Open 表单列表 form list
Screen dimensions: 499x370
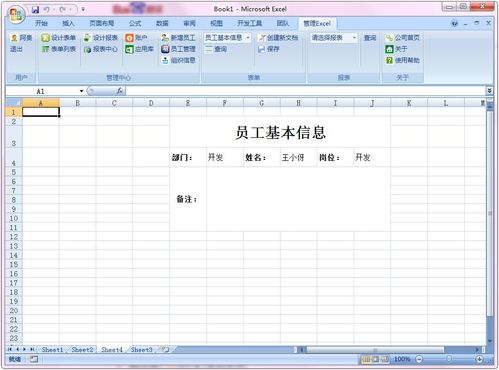[59, 49]
